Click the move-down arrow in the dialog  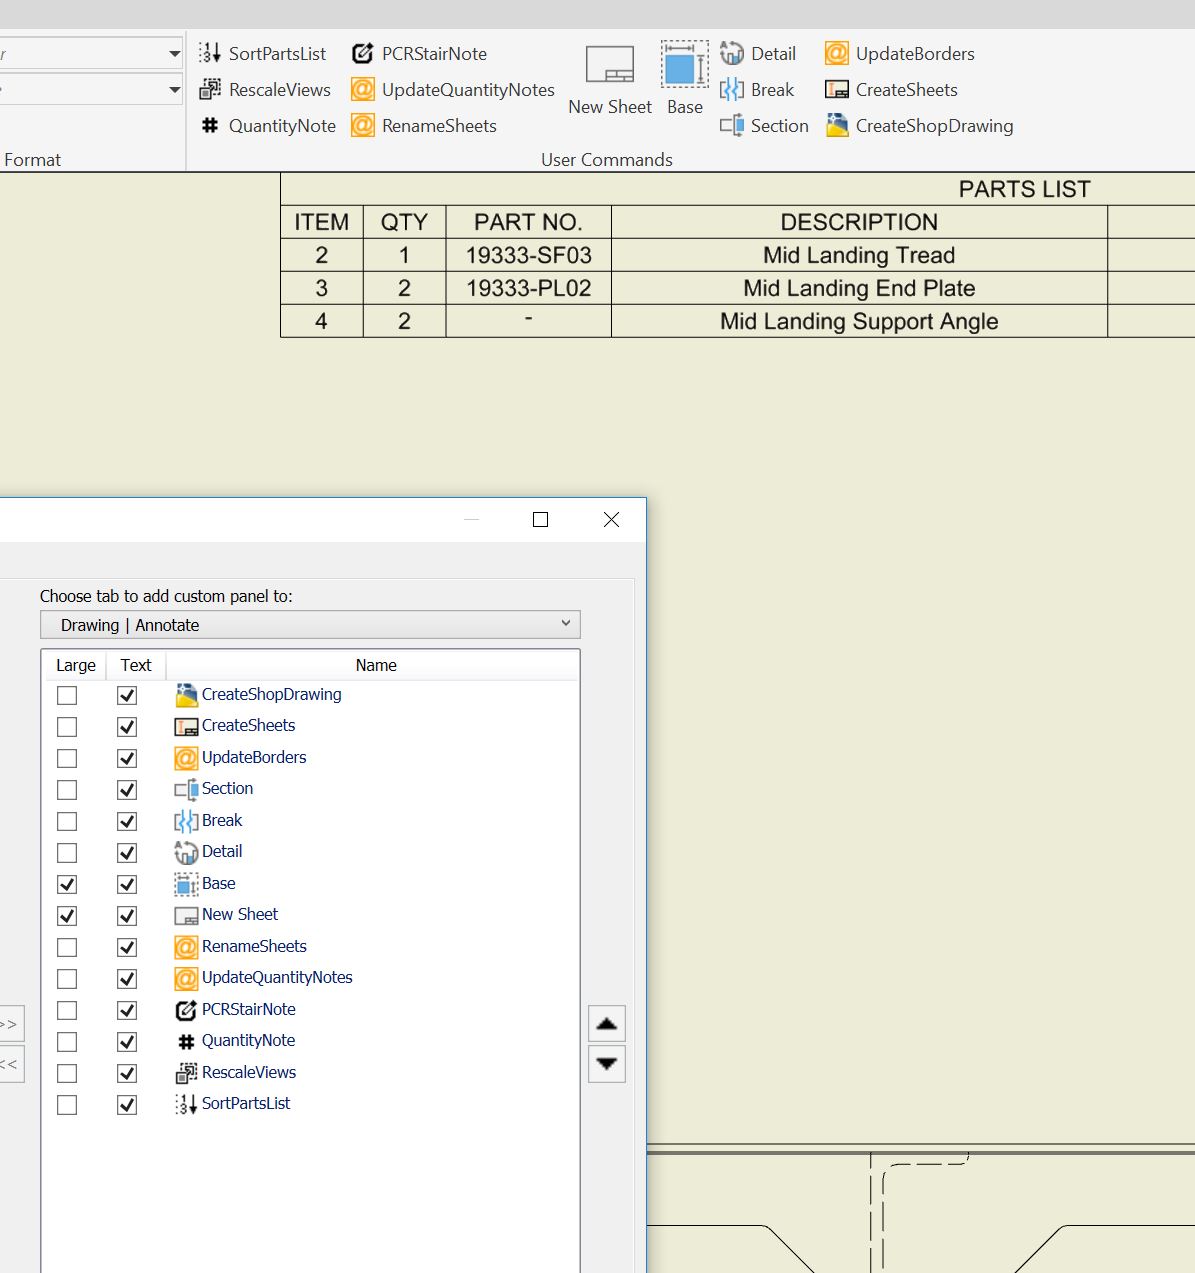606,1064
